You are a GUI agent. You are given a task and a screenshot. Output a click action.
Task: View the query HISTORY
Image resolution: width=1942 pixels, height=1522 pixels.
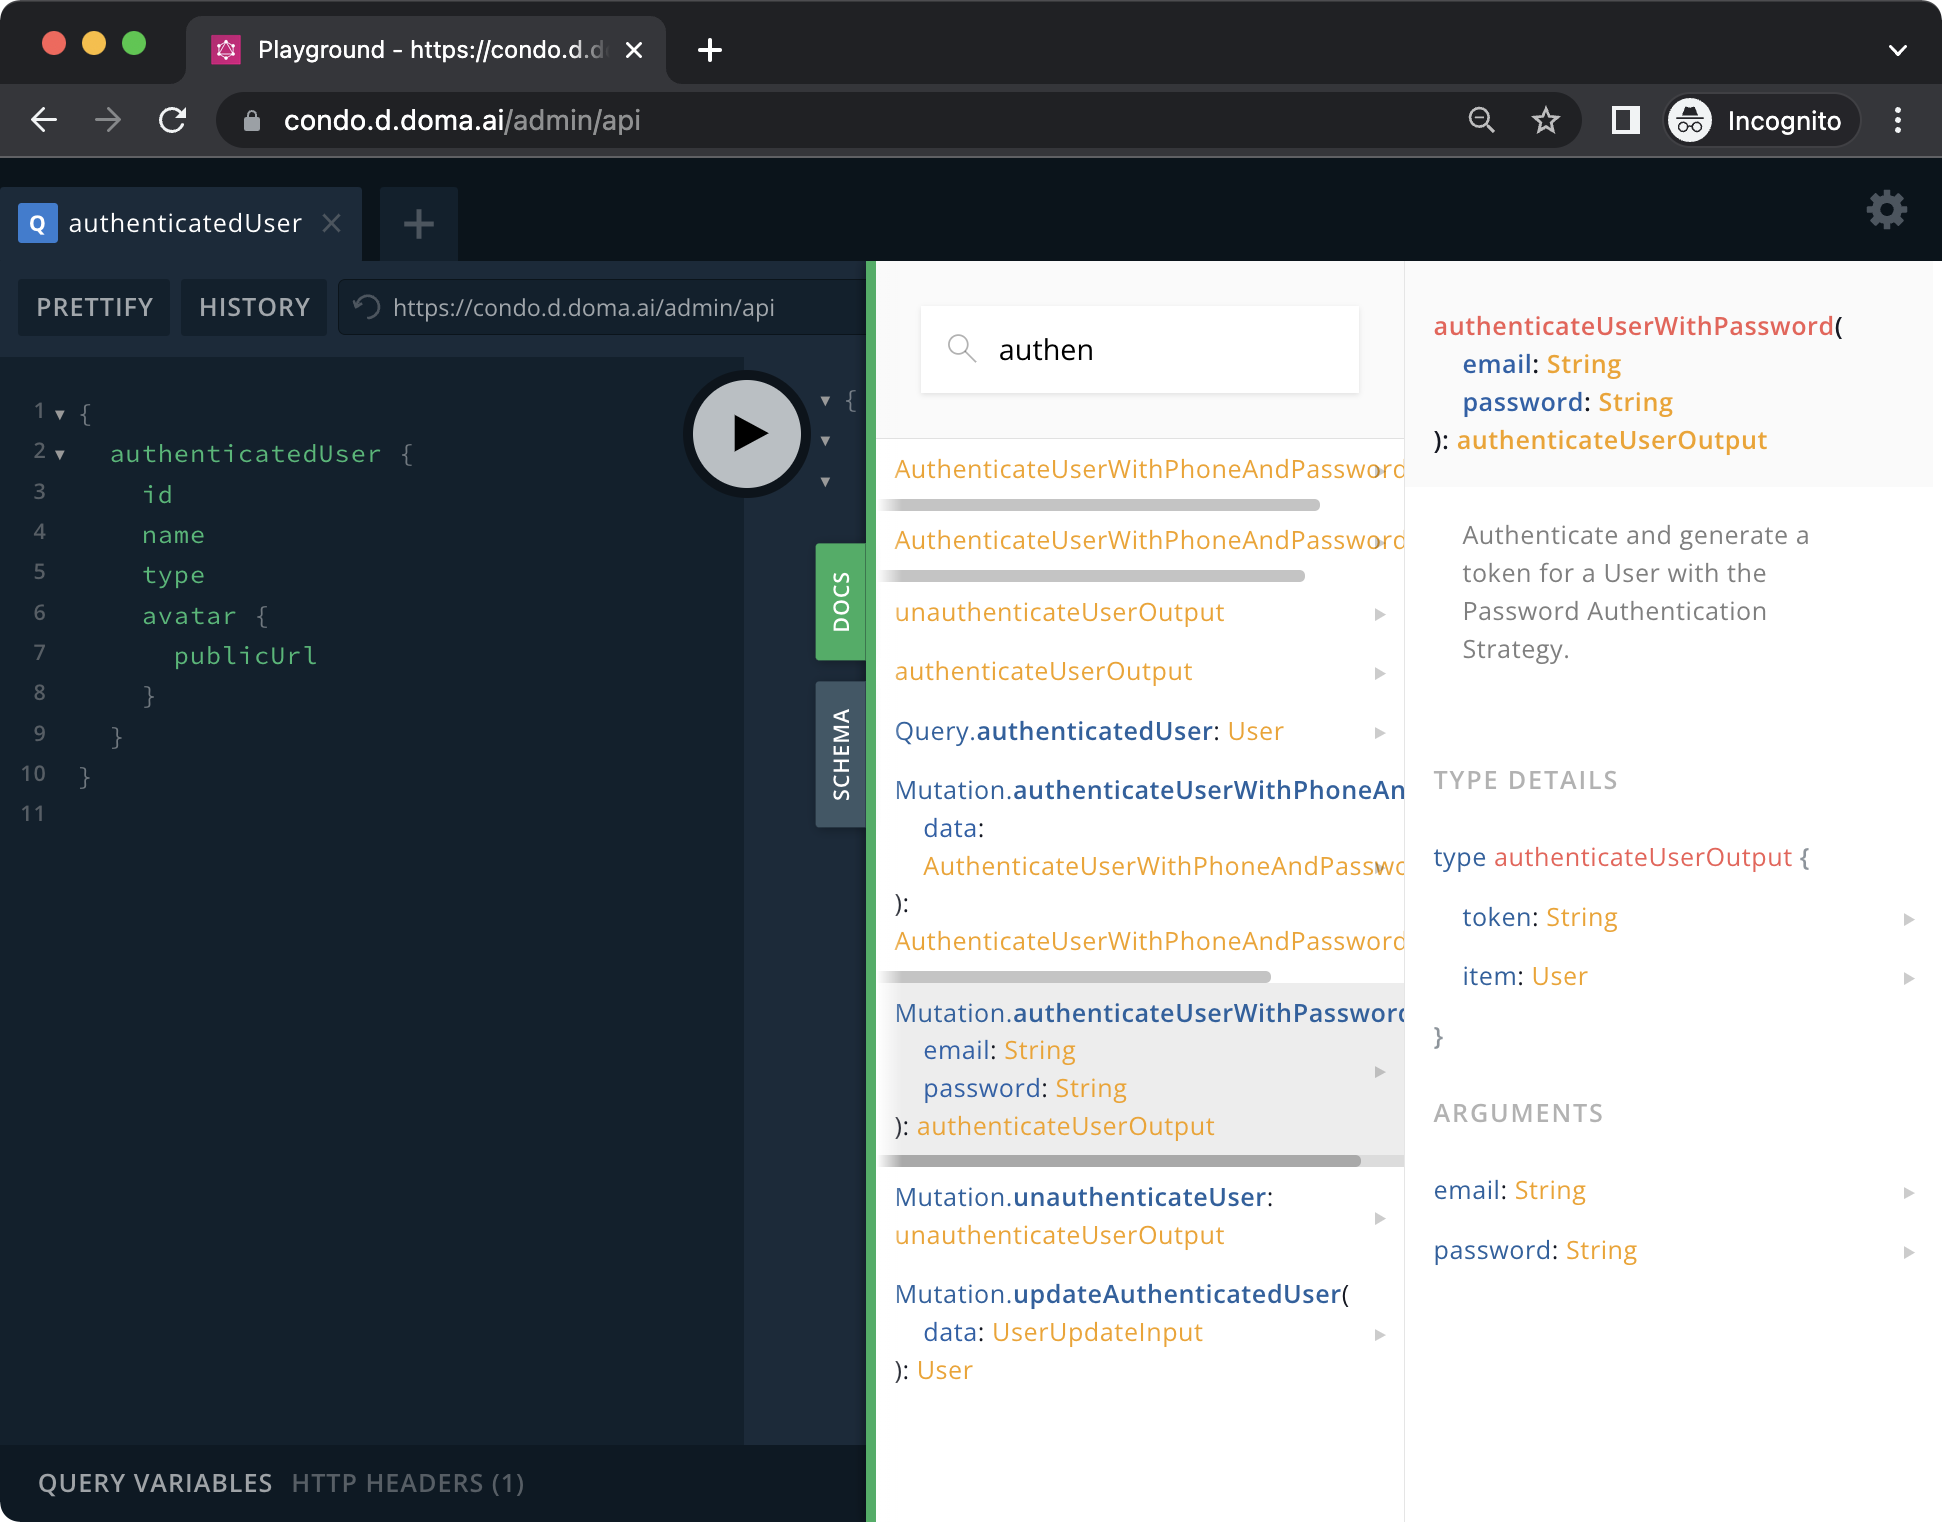point(253,307)
